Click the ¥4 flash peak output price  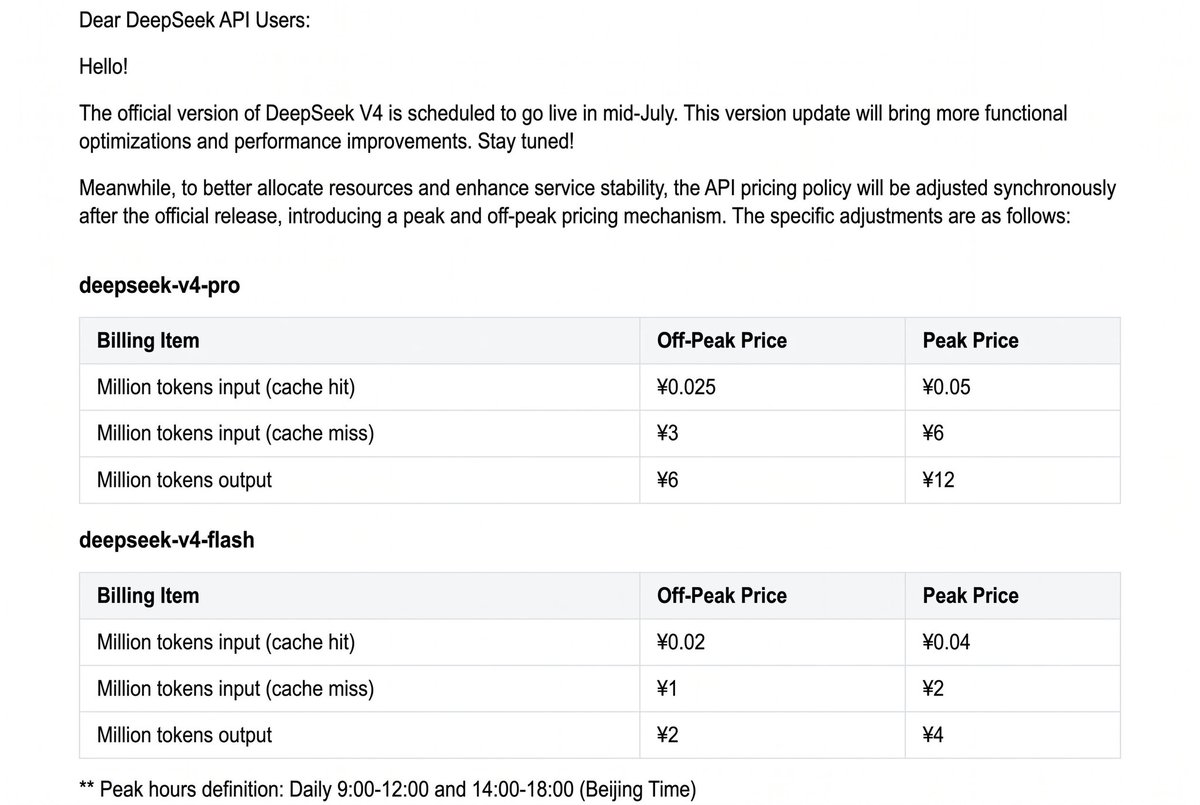pyautogui.click(x=933, y=735)
